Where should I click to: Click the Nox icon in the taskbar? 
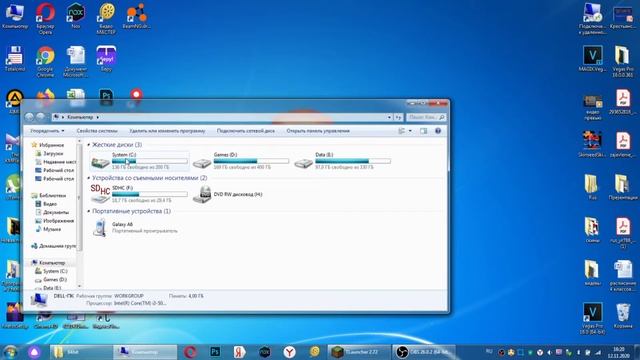pos(264,352)
